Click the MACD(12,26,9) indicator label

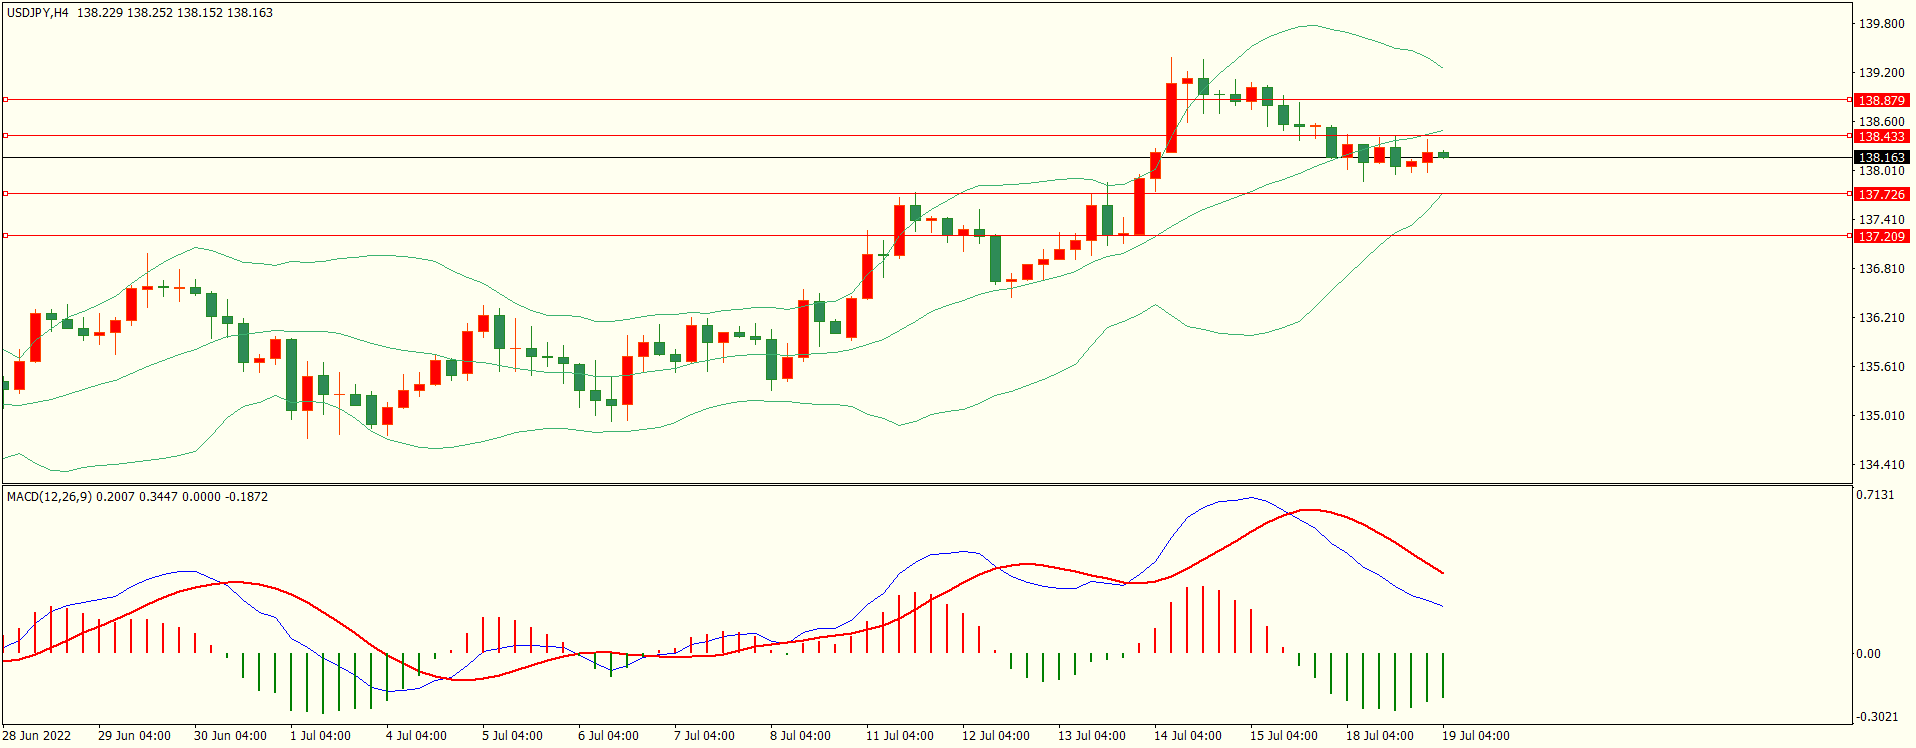click(49, 497)
